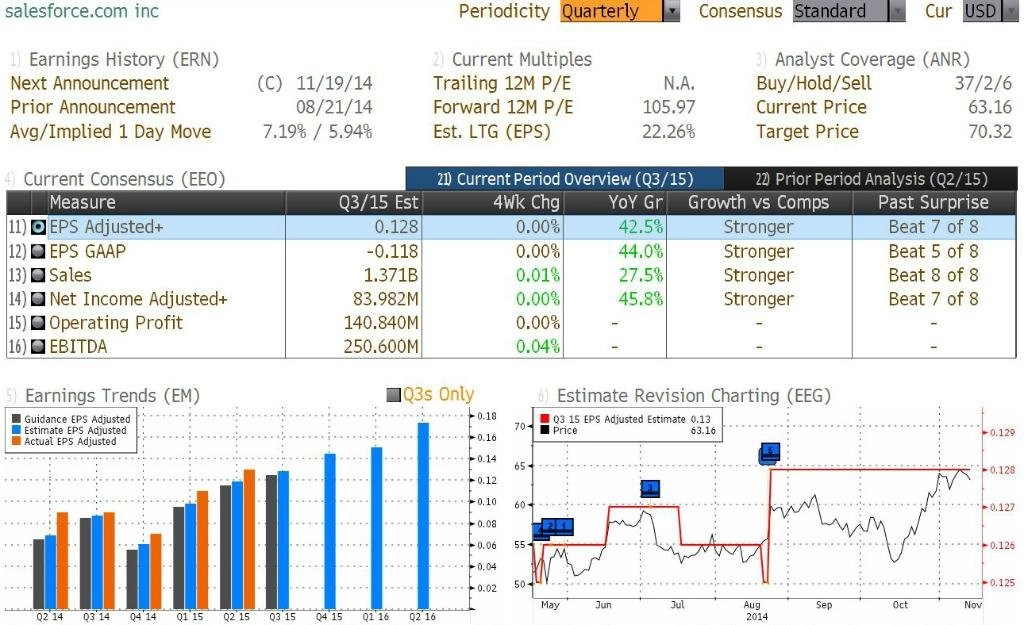Click the Q1 16 estimate bar in Earnings Trends
Viewport: 1024px width, 625px height.
377,528
